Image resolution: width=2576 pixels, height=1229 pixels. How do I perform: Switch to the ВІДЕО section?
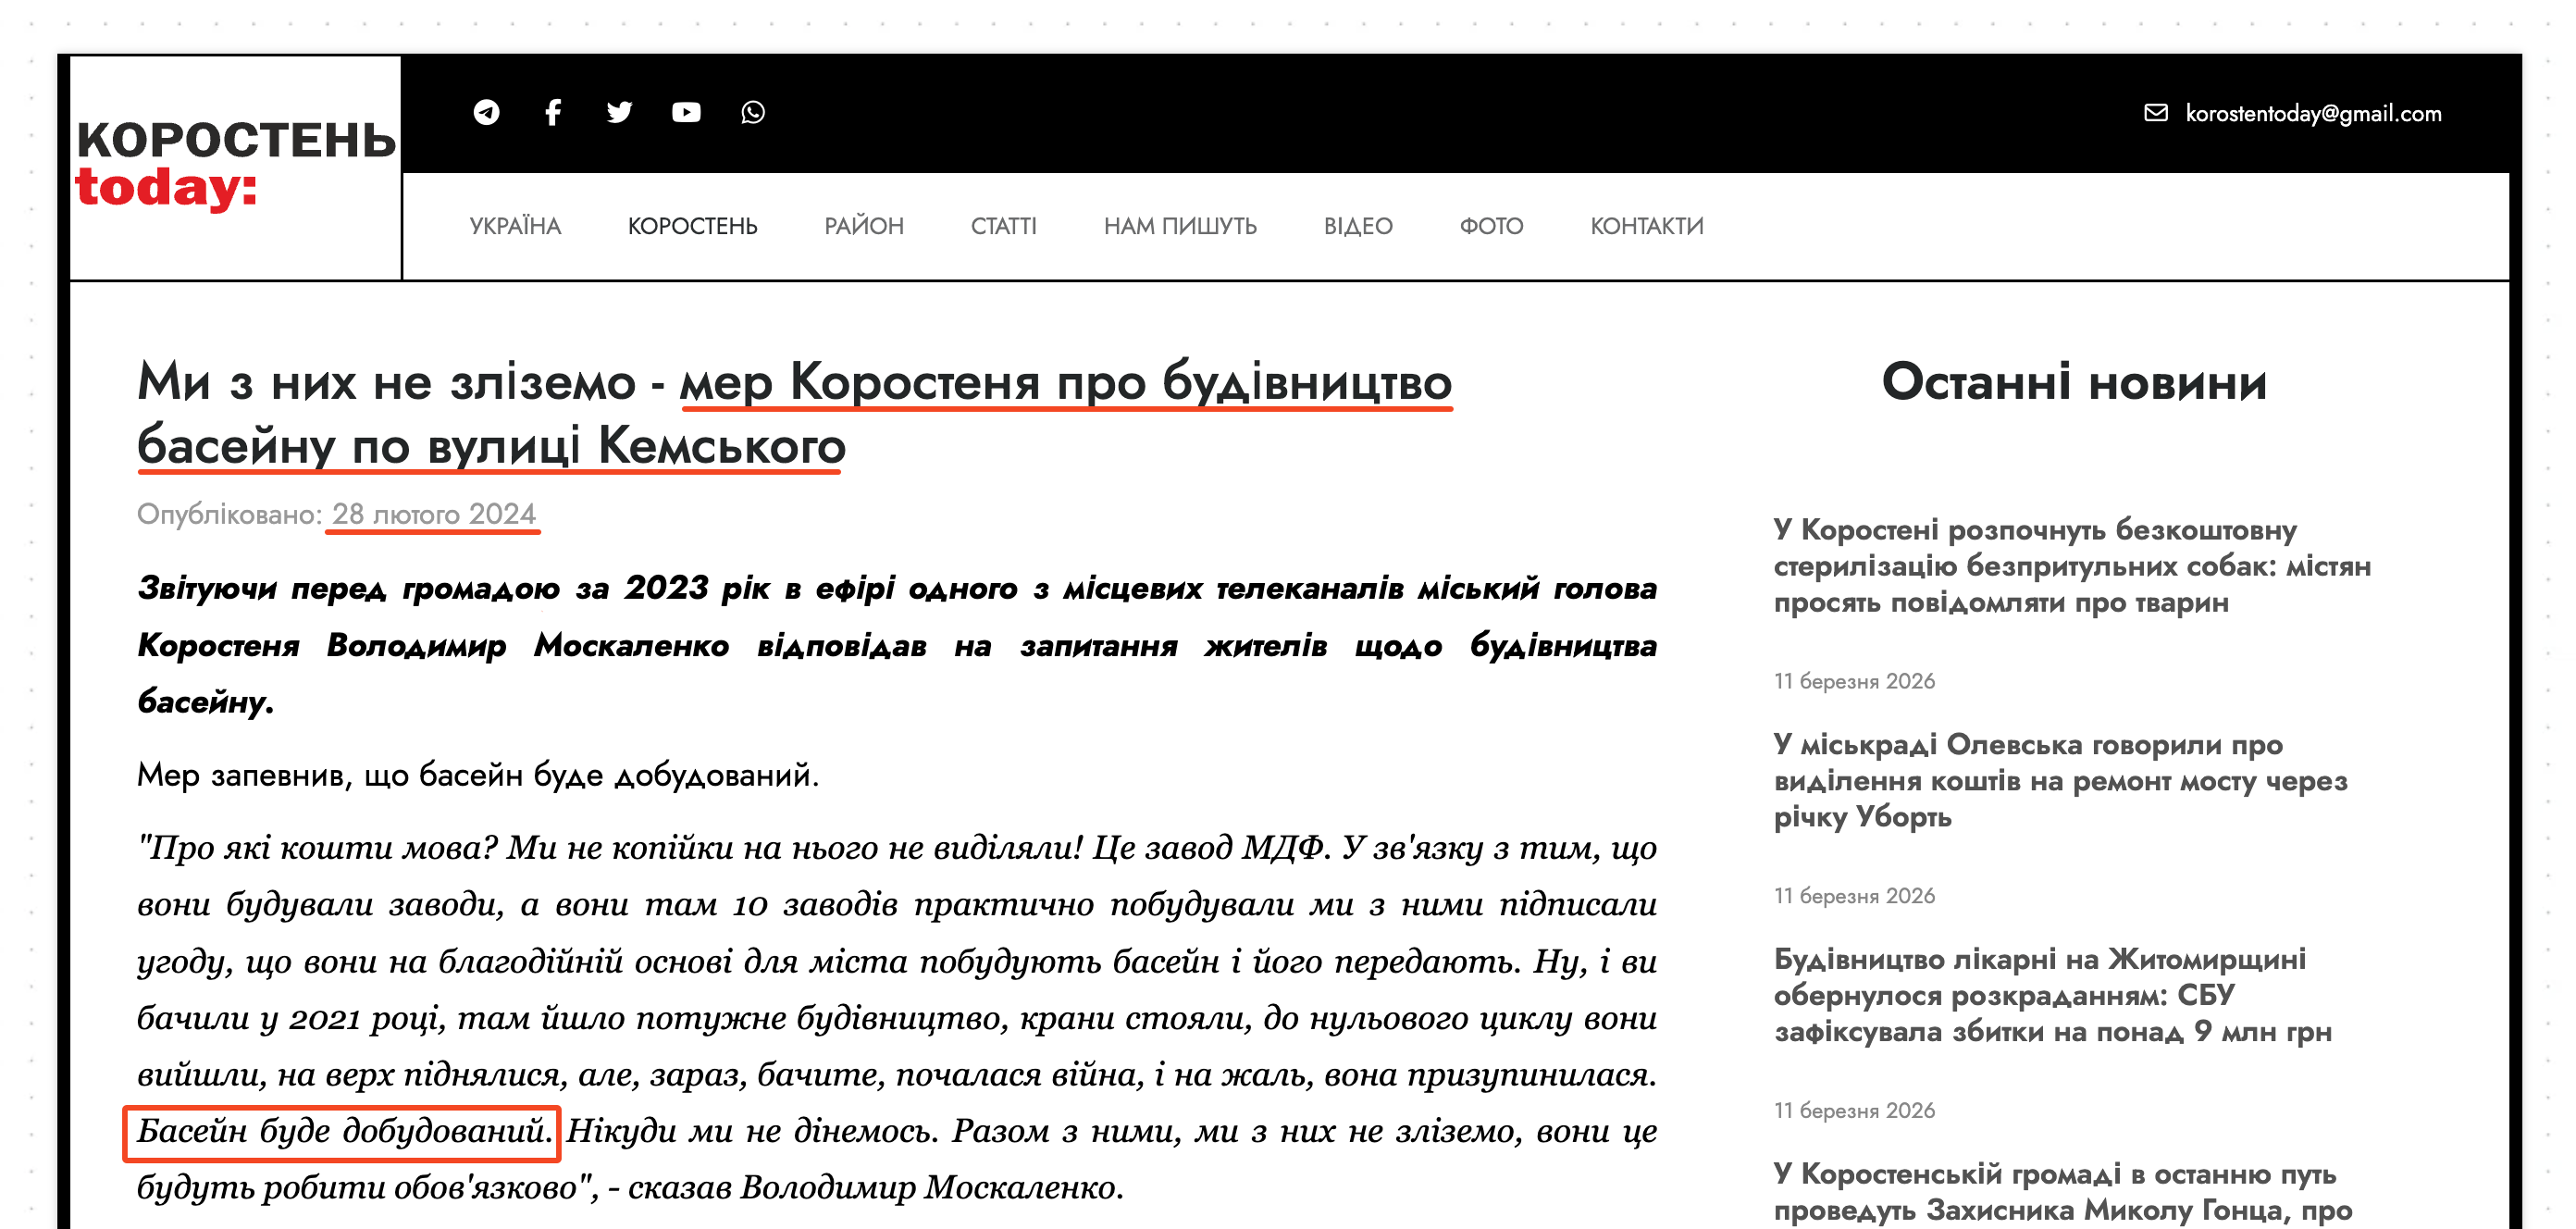pos(1358,226)
